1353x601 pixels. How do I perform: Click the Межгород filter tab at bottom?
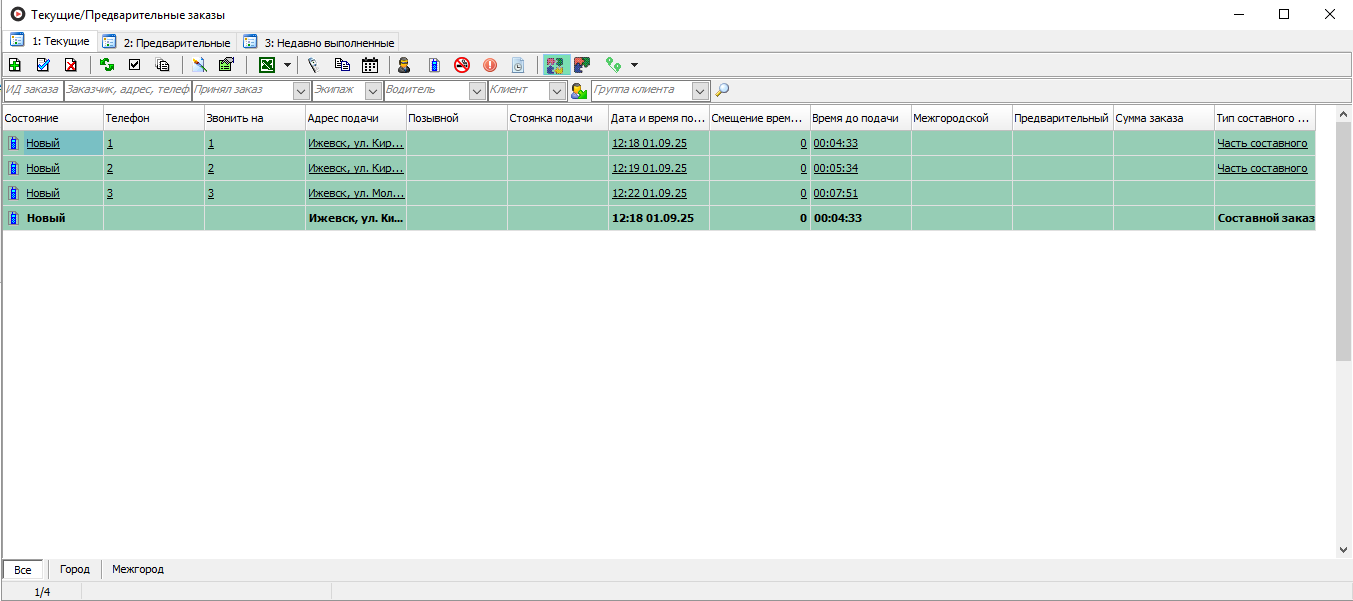coord(138,570)
